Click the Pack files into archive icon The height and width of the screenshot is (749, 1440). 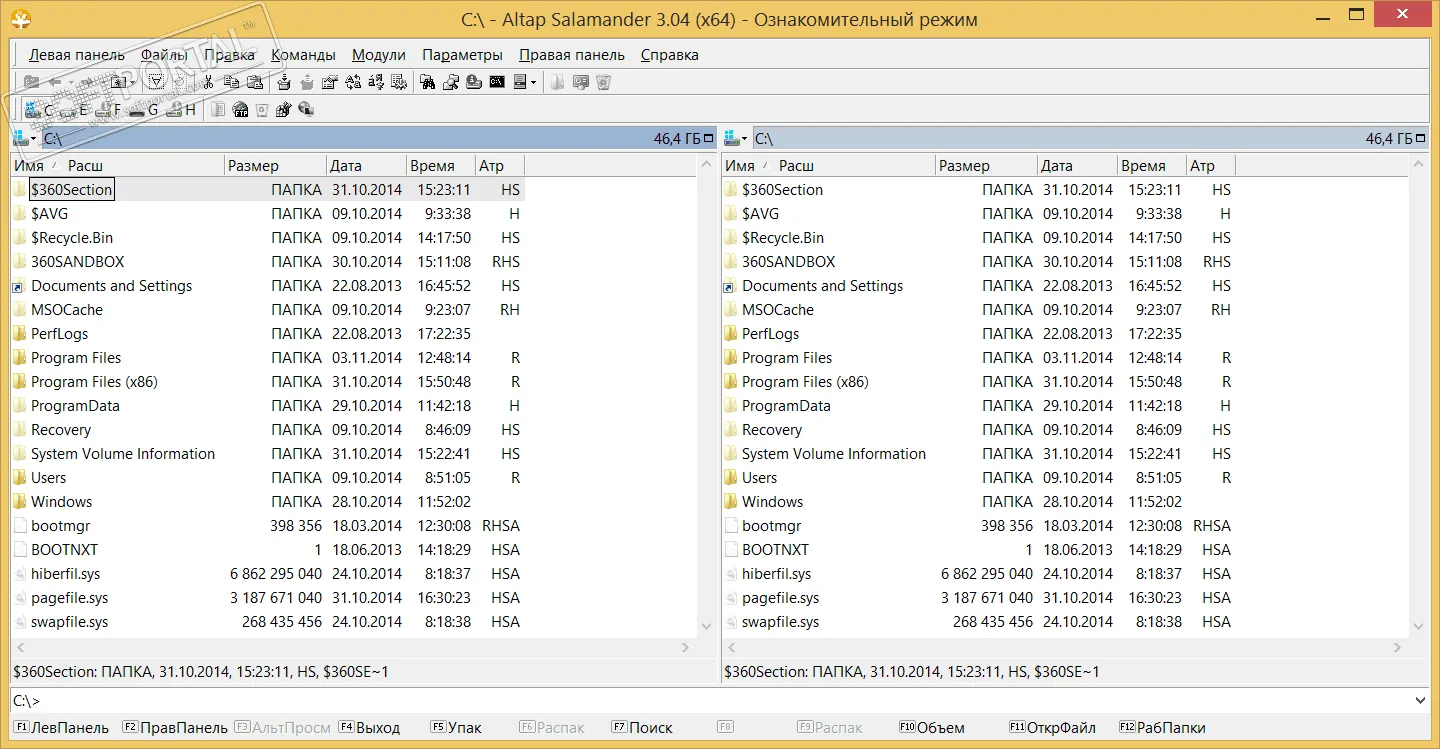[284, 82]
